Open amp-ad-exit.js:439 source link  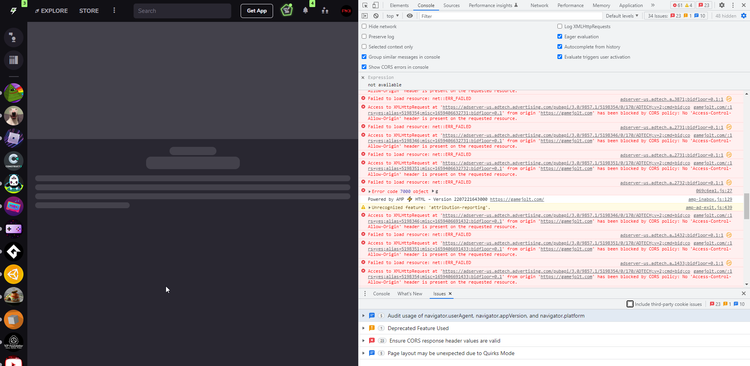pyautogui.click(x=709, y=208)
